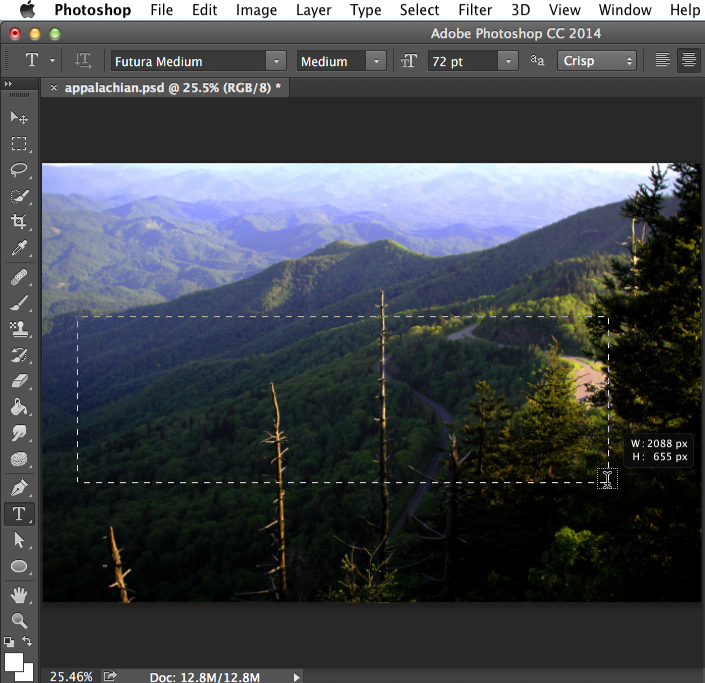Open the Photoshop menu
This screenshot has height=683, width=705.
coord(93,10)
